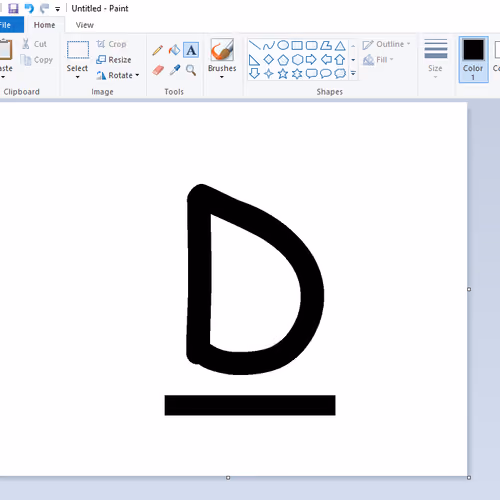Switch to the Home tab

click(x=44, y=25)
